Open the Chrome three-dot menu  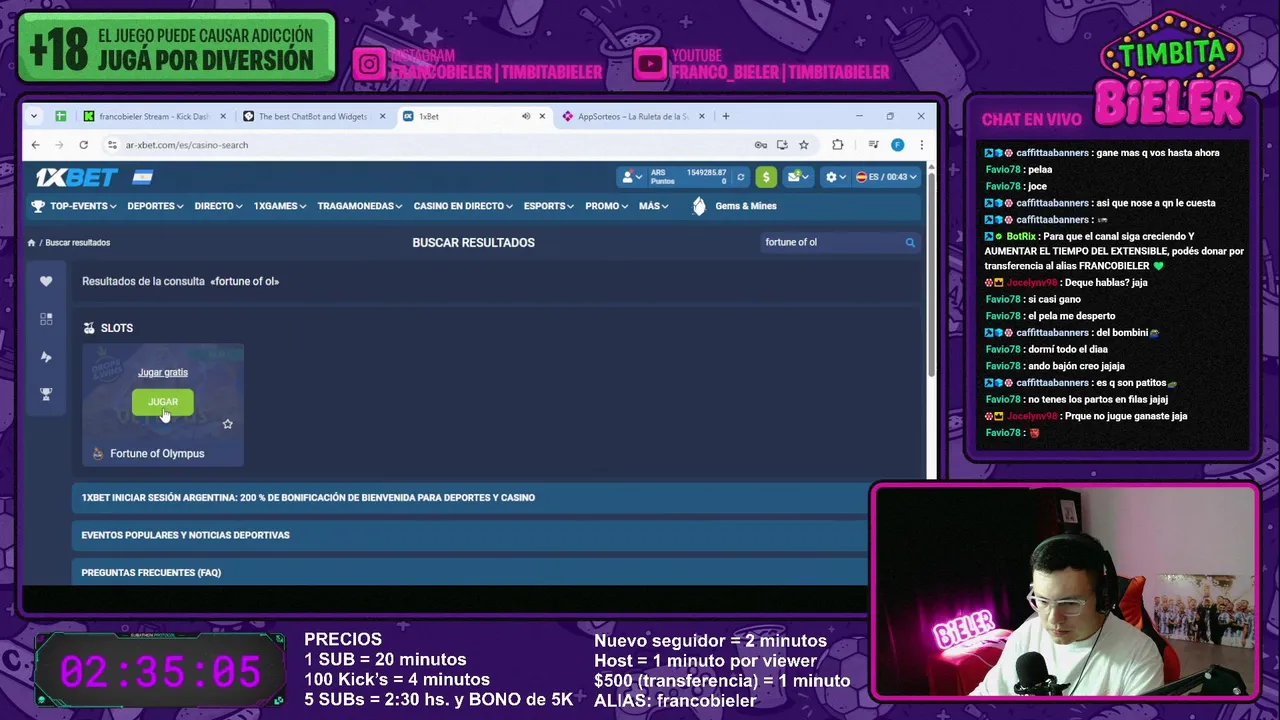coord(921,145)
